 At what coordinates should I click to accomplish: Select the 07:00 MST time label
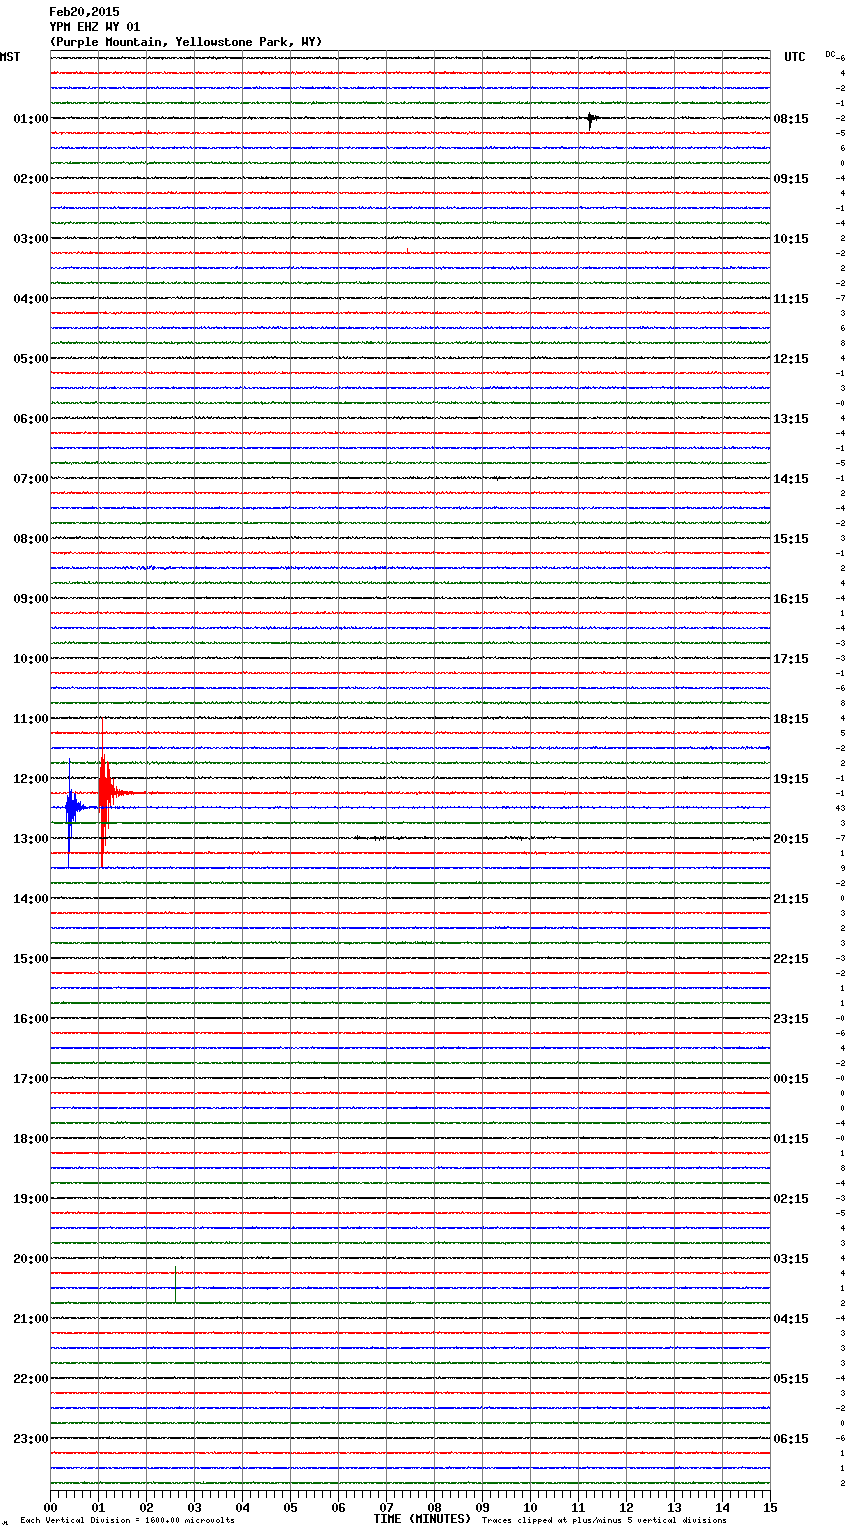[x=31, y=479]
